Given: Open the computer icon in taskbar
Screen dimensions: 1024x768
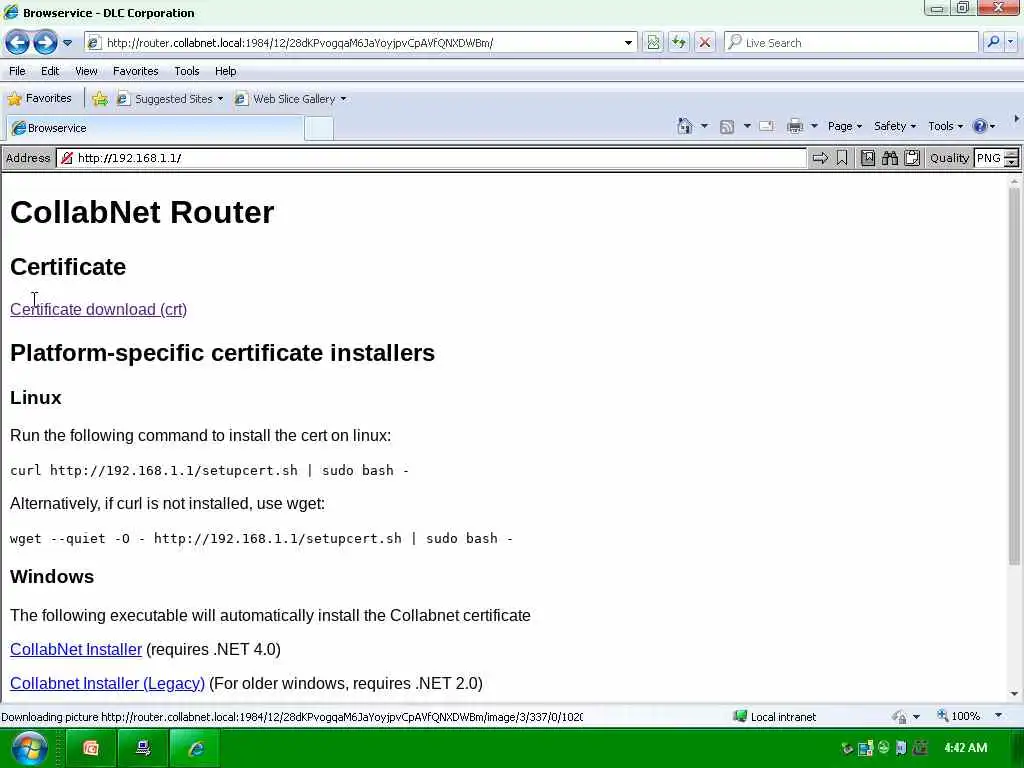Looking at the screenshot, I should (x=142, y=748).
